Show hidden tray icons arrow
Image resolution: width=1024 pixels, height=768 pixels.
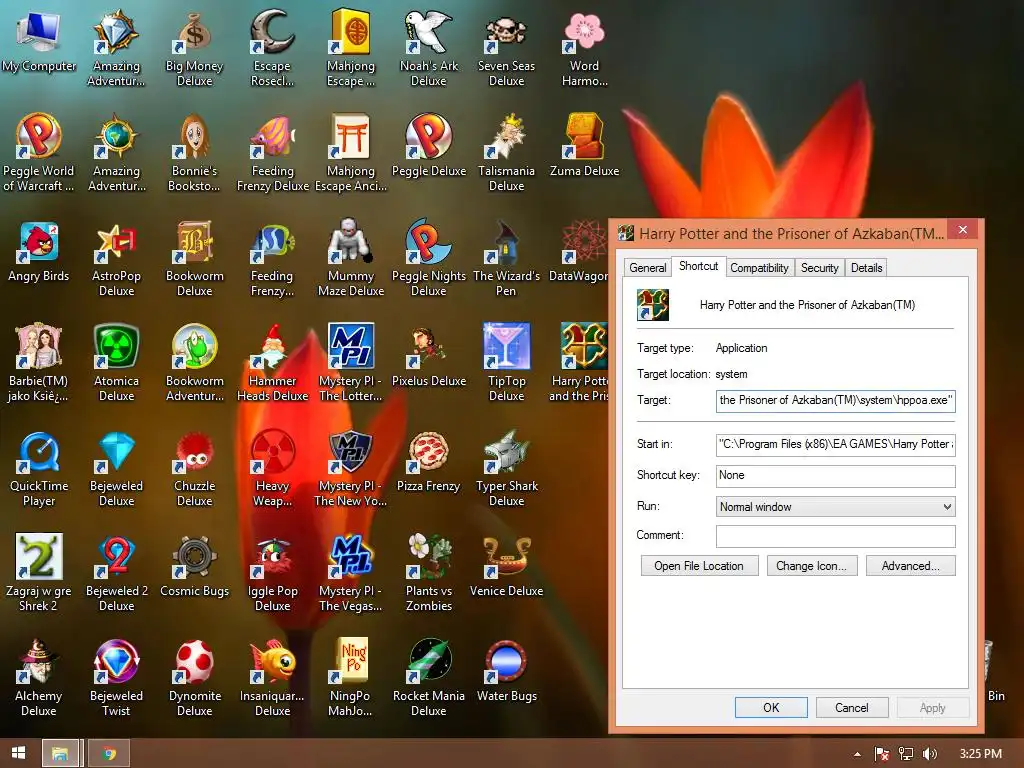(x=857, y=754)
